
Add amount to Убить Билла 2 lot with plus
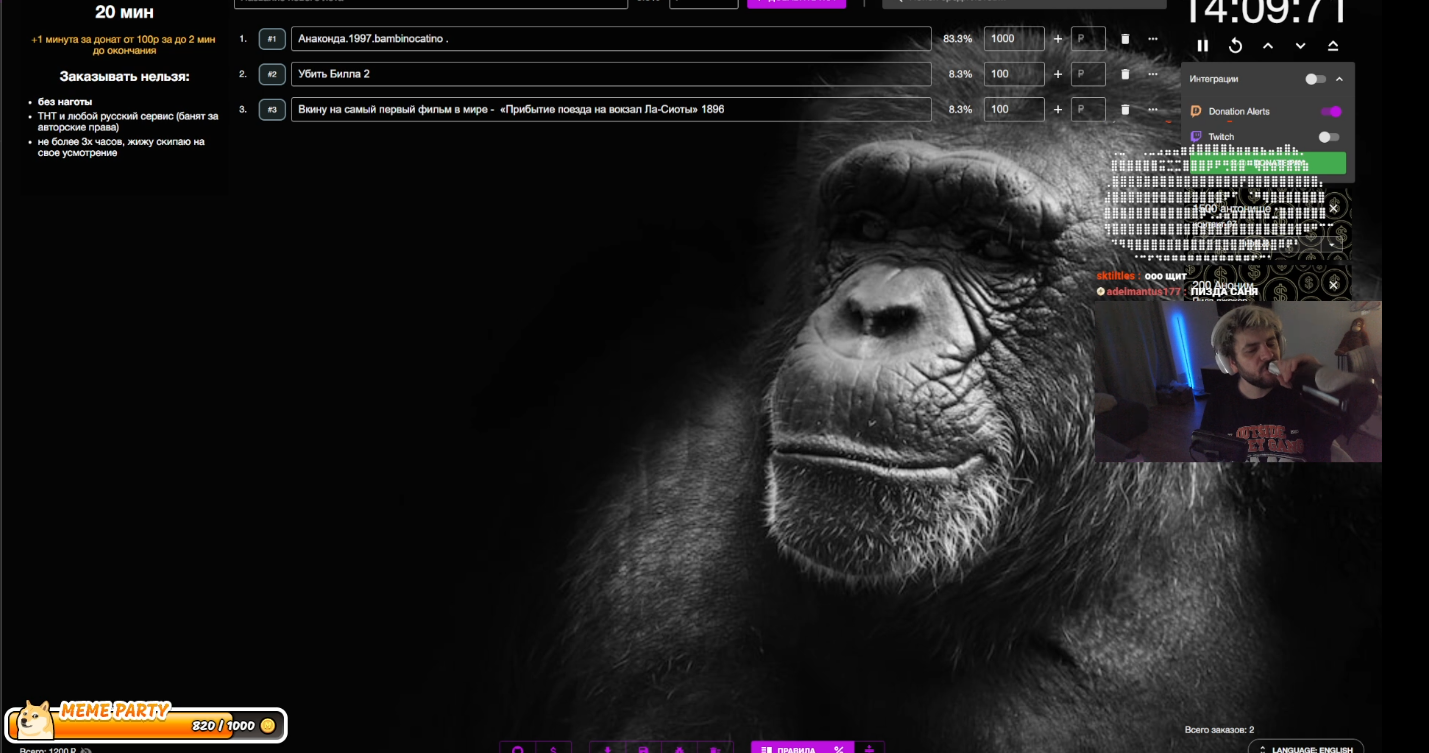(1058, 74)
